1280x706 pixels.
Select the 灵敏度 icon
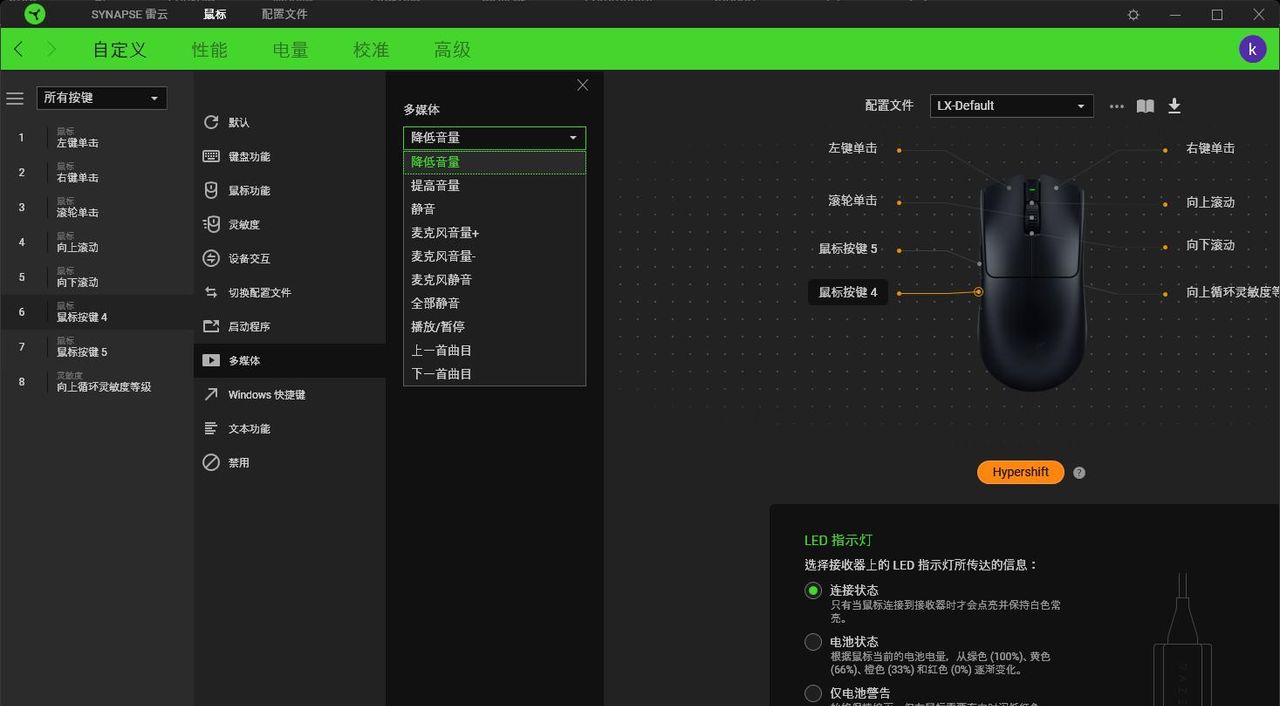[211, 224]
